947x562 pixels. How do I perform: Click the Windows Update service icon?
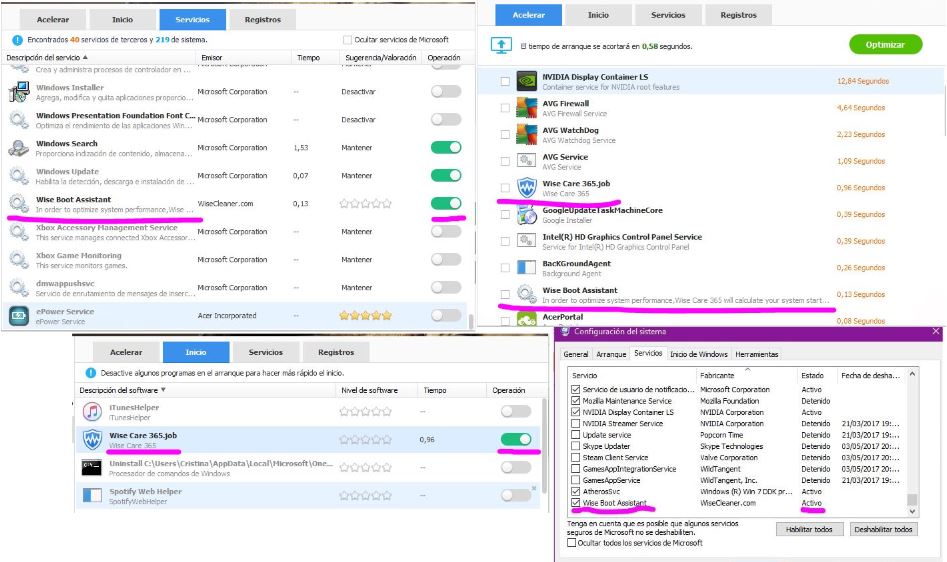[19, 176]
